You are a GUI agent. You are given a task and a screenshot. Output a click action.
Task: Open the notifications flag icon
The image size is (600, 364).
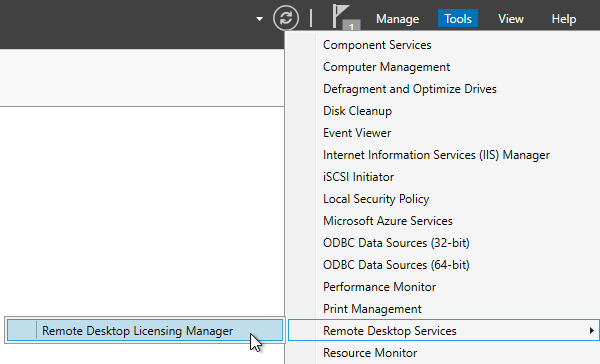click(346, 18)
